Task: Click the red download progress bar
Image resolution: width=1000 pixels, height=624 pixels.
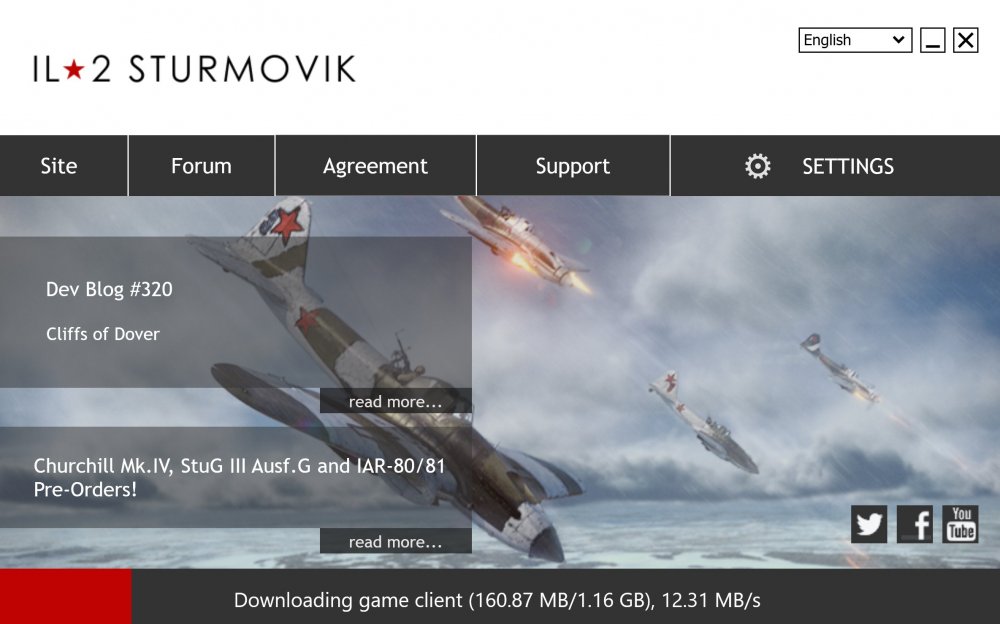Action: pos(66,597)
